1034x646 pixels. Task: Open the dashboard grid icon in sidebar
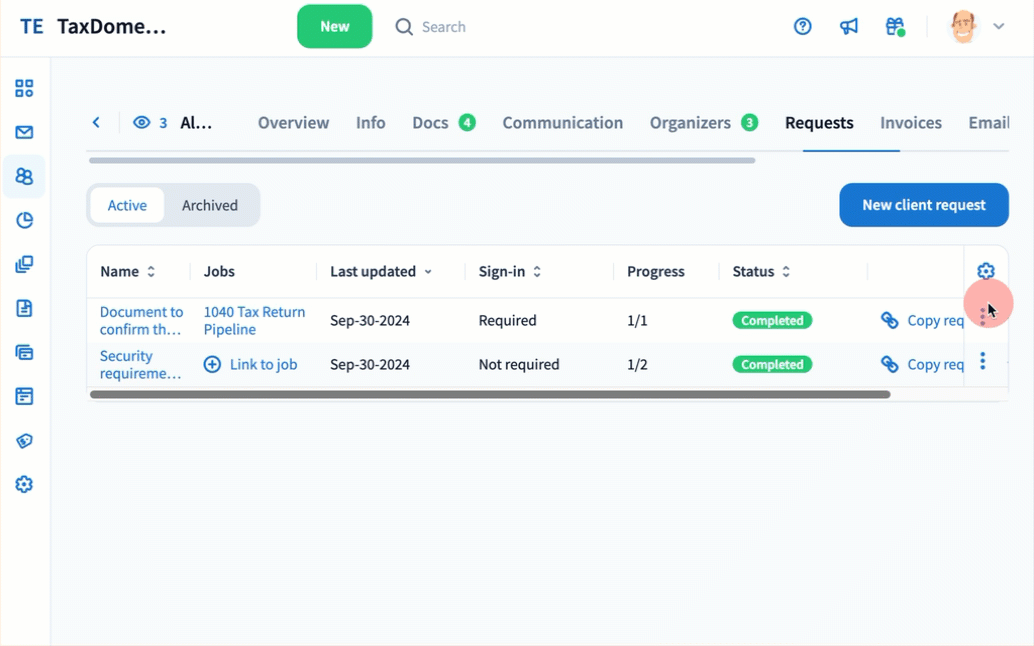point(24,88)
